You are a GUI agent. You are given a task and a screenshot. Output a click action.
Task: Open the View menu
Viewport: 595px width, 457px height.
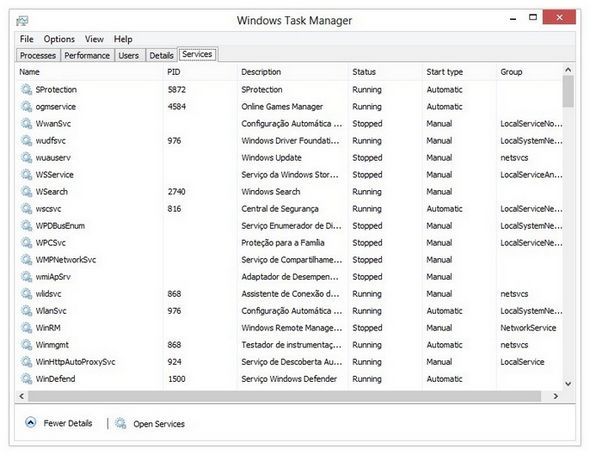[94, 39]
